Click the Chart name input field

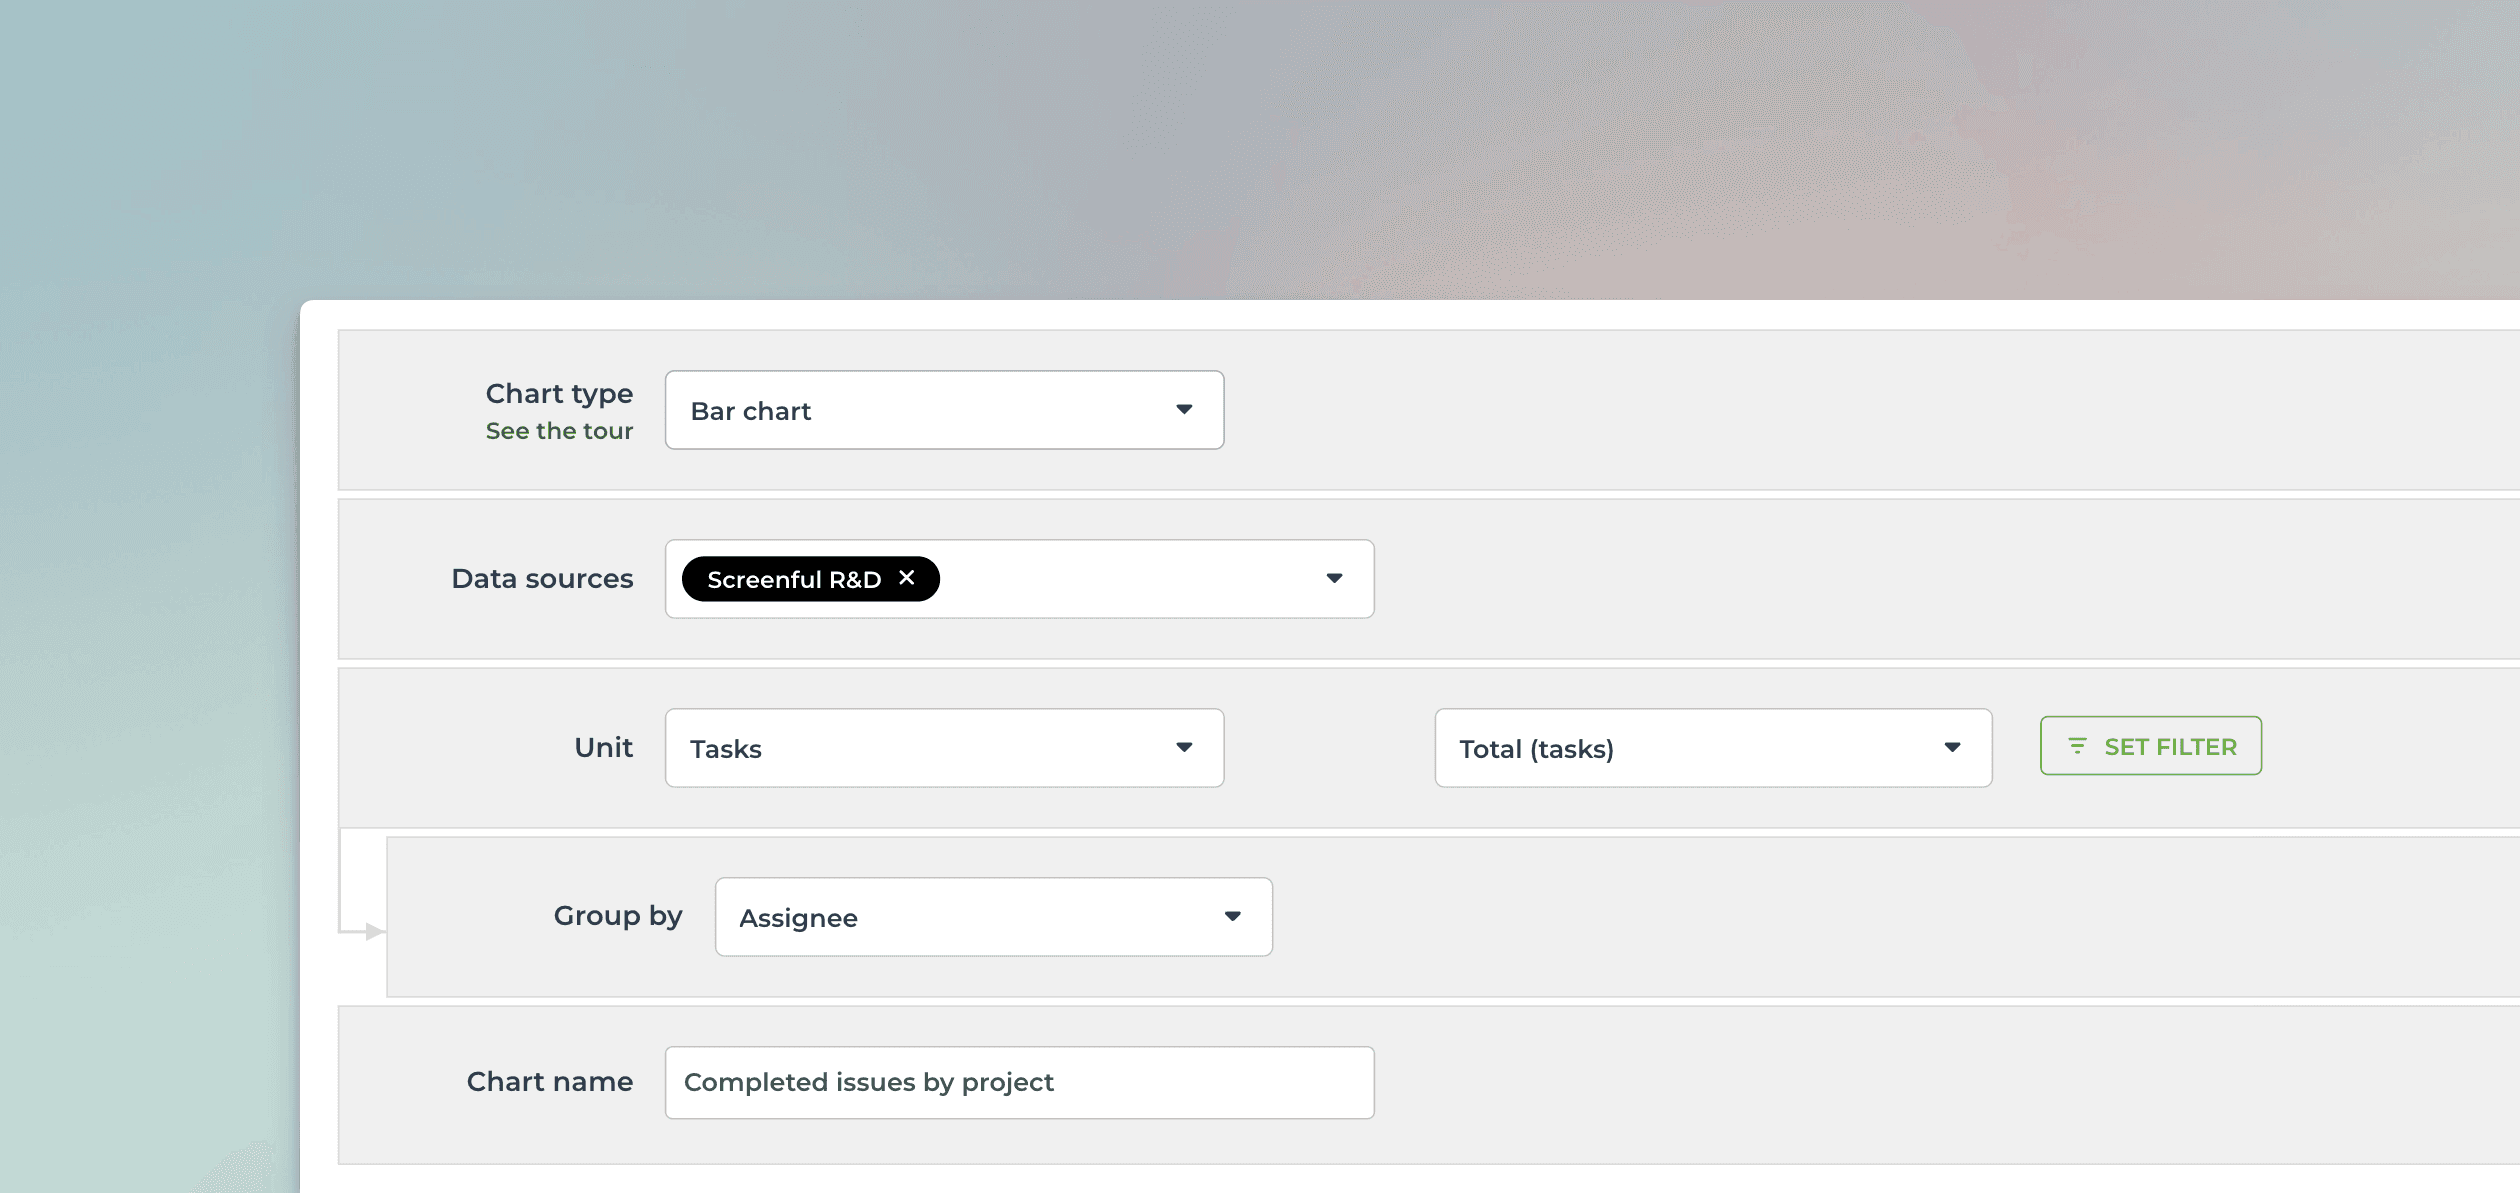[x=1019, y=1082]
